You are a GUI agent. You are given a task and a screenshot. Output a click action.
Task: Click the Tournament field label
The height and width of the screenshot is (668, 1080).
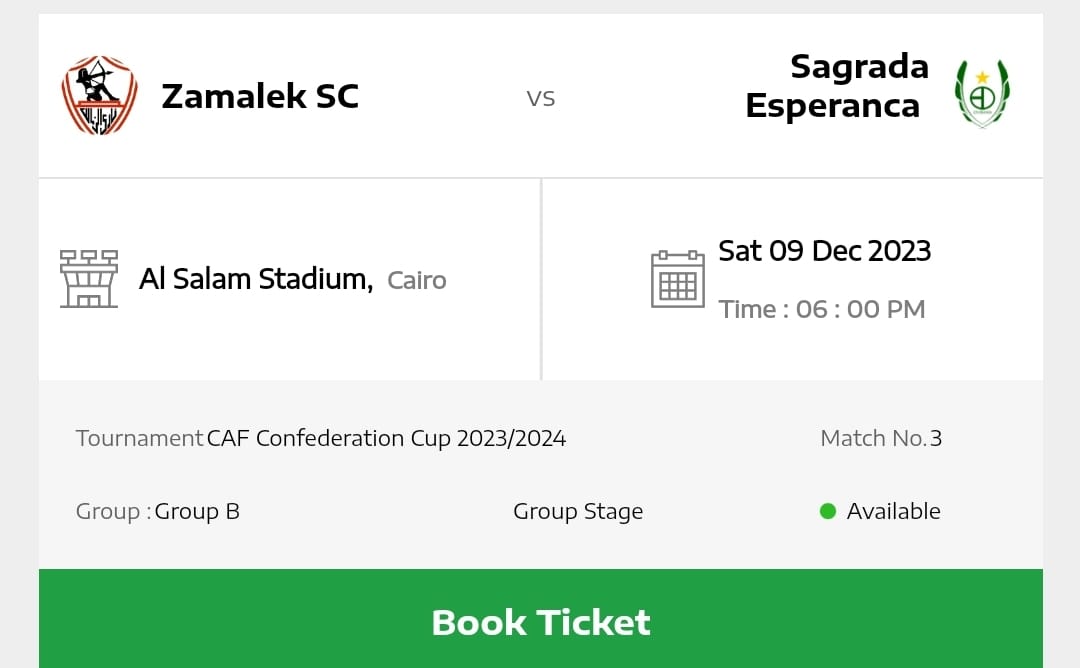139,438
